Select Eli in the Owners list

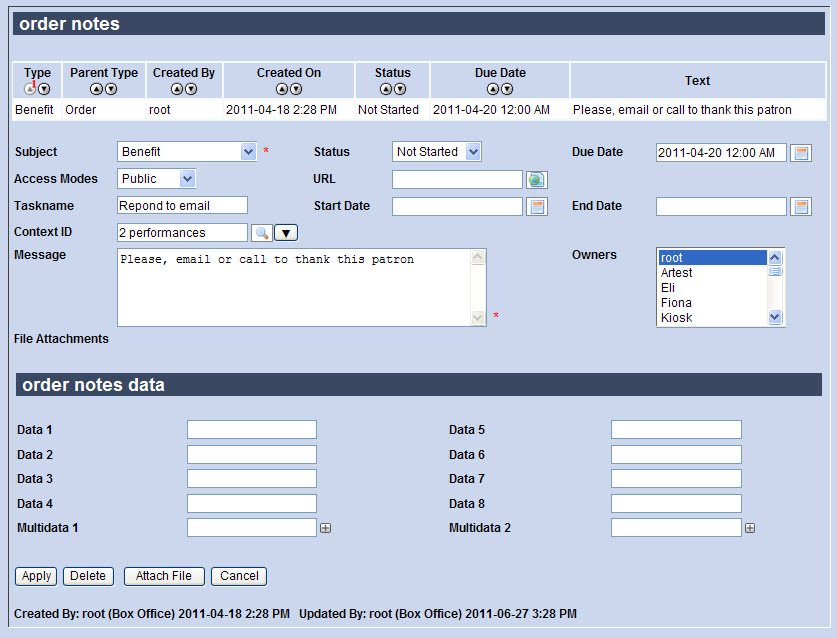pos(713,288)
